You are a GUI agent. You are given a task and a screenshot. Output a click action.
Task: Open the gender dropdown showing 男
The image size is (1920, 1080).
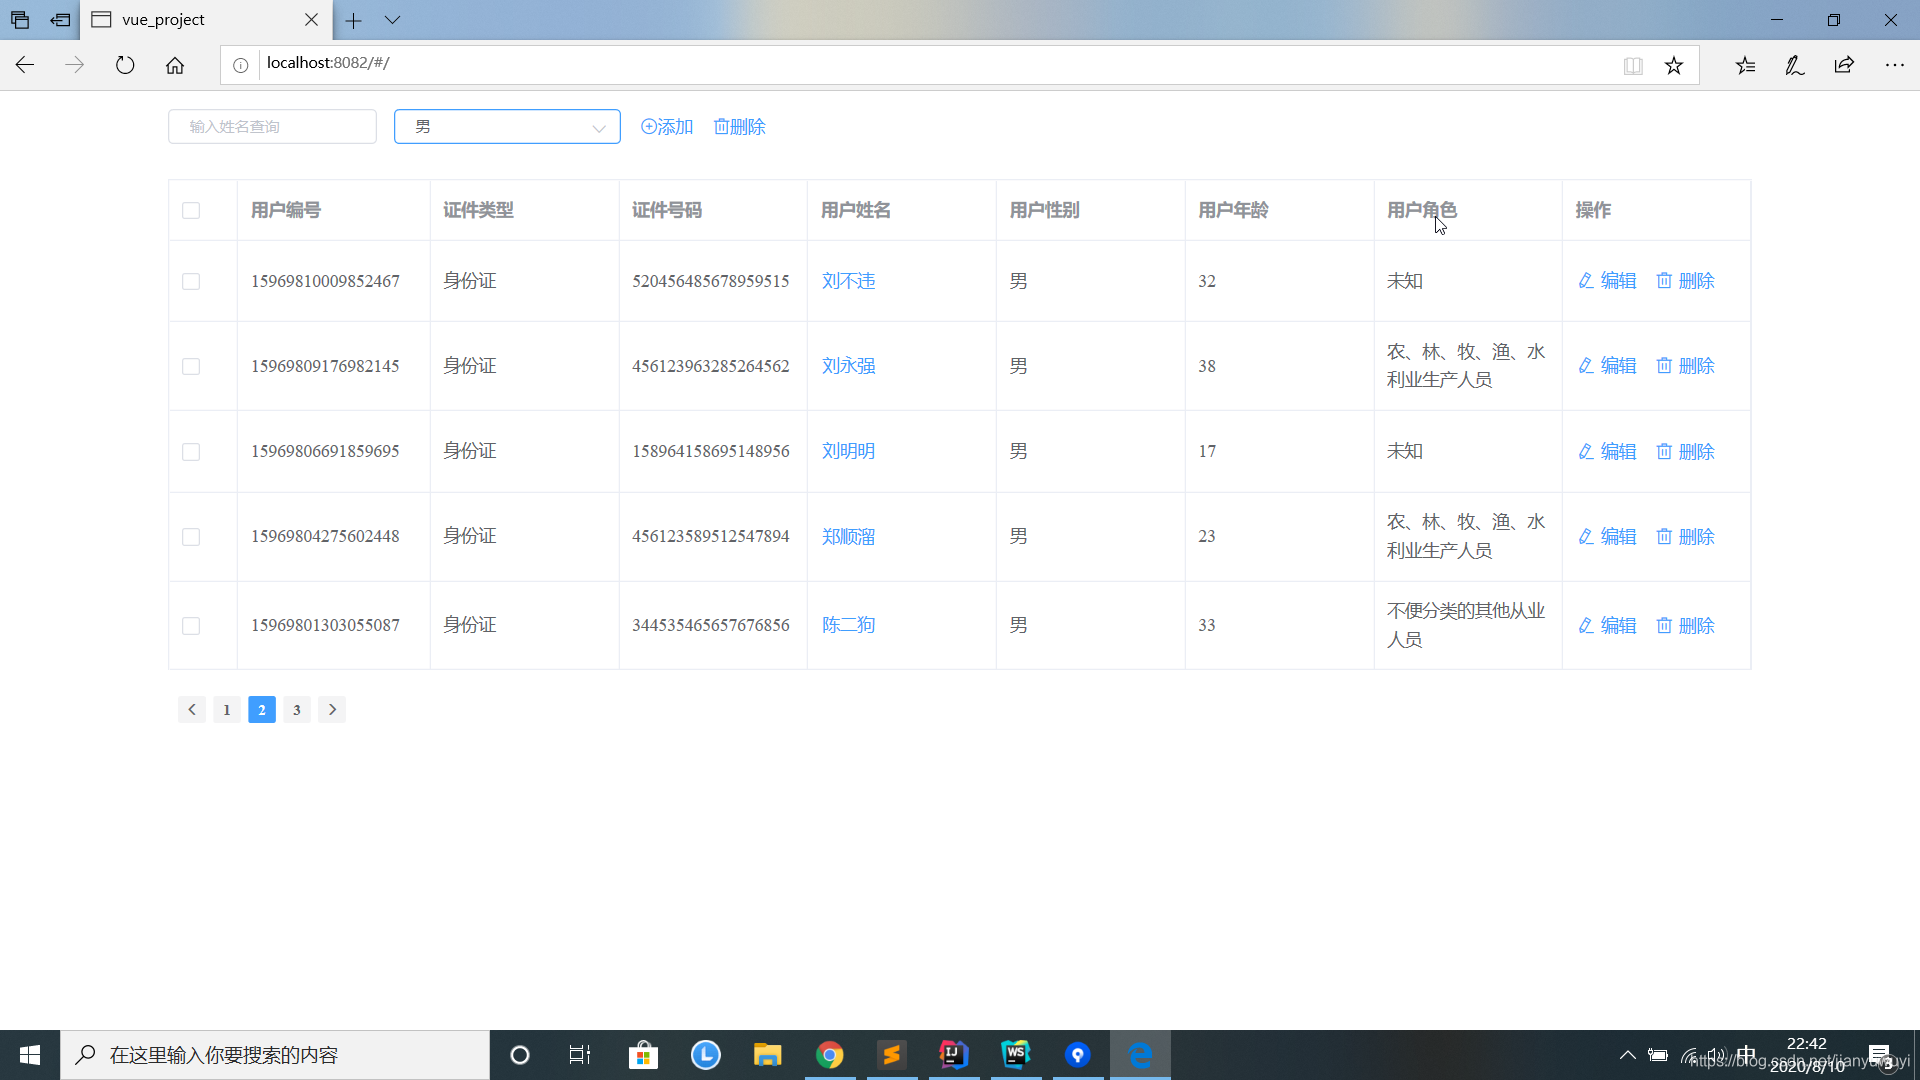tap(507, 127)
